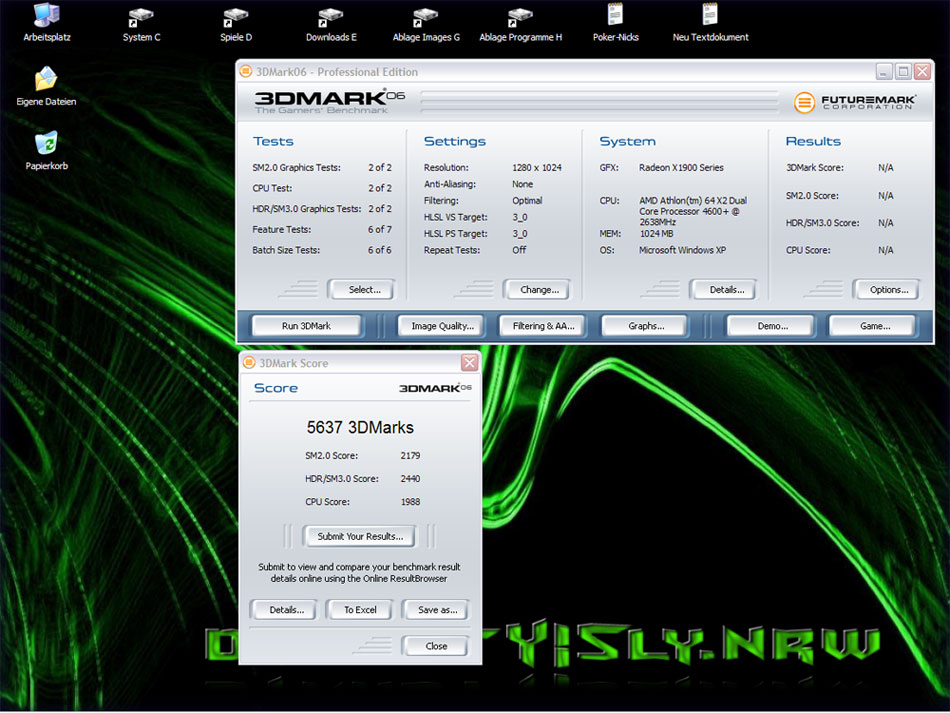Screen dimensions: 950x713
Task: Click the SM2.0 Score value 2179
Action: [410, 456]
